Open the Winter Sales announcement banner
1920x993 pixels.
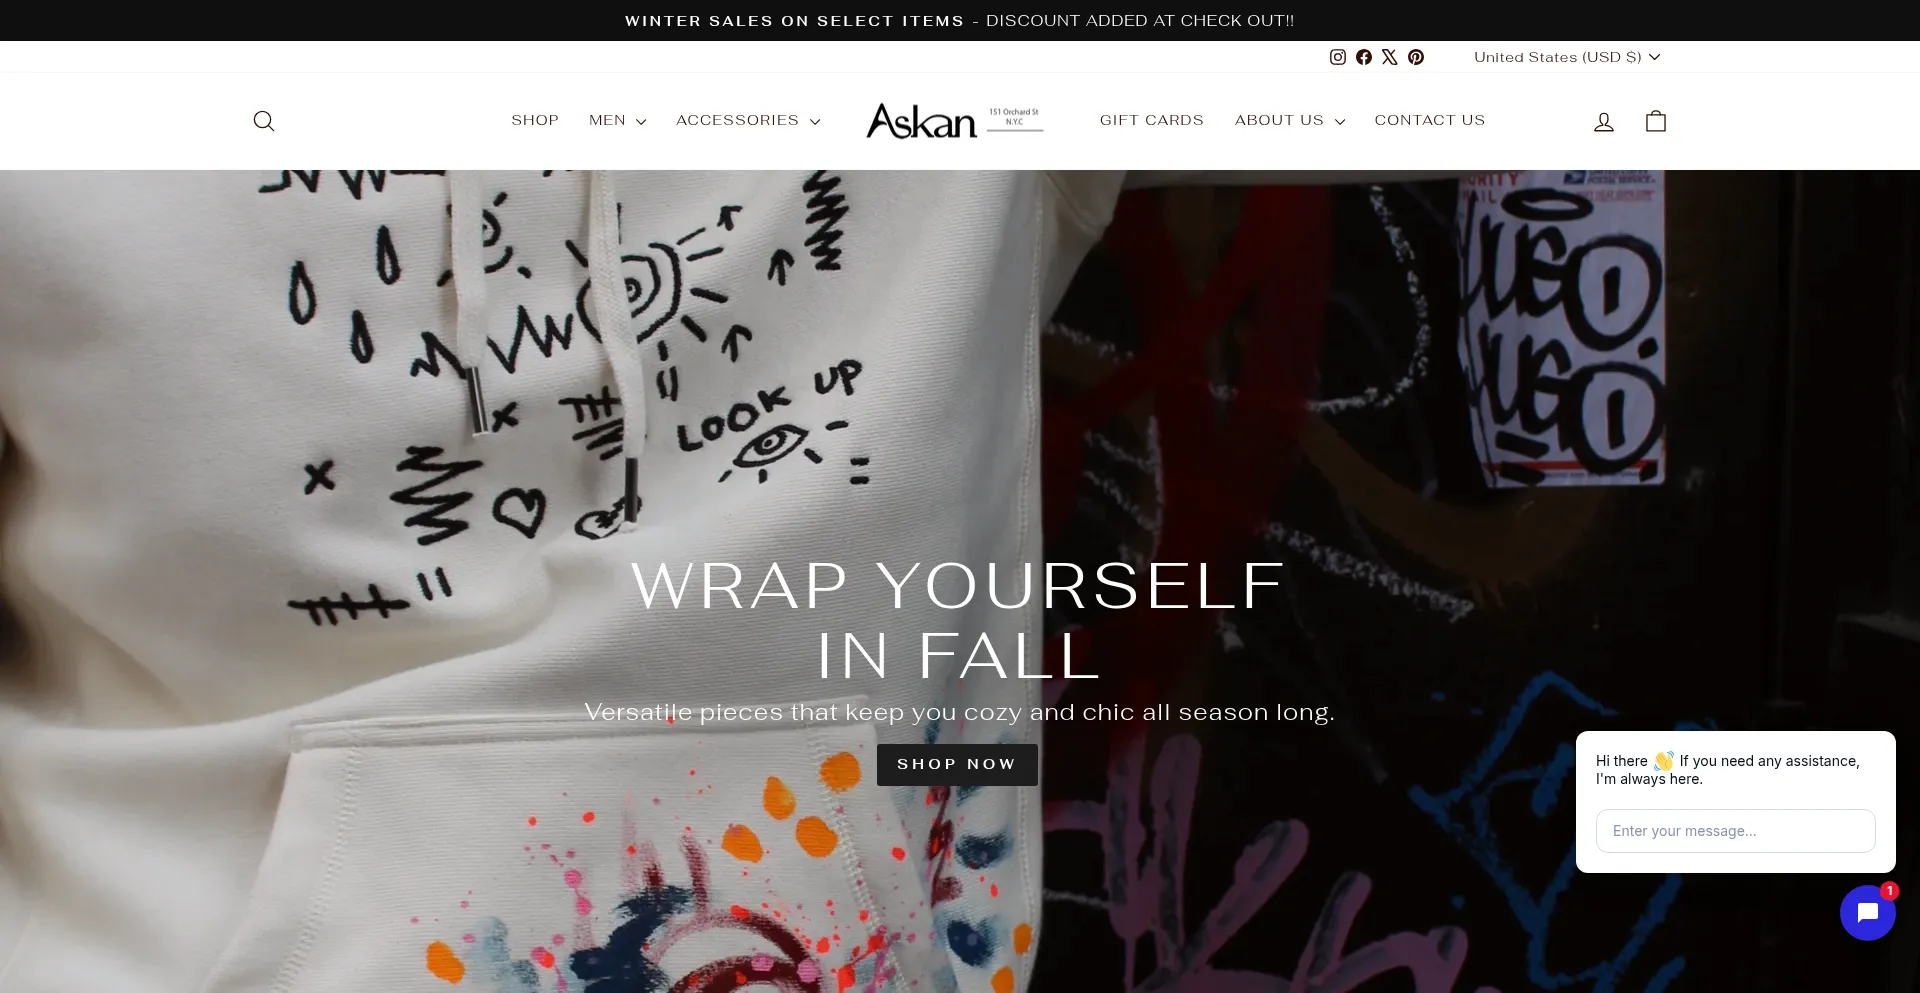[x=960, y=20]
